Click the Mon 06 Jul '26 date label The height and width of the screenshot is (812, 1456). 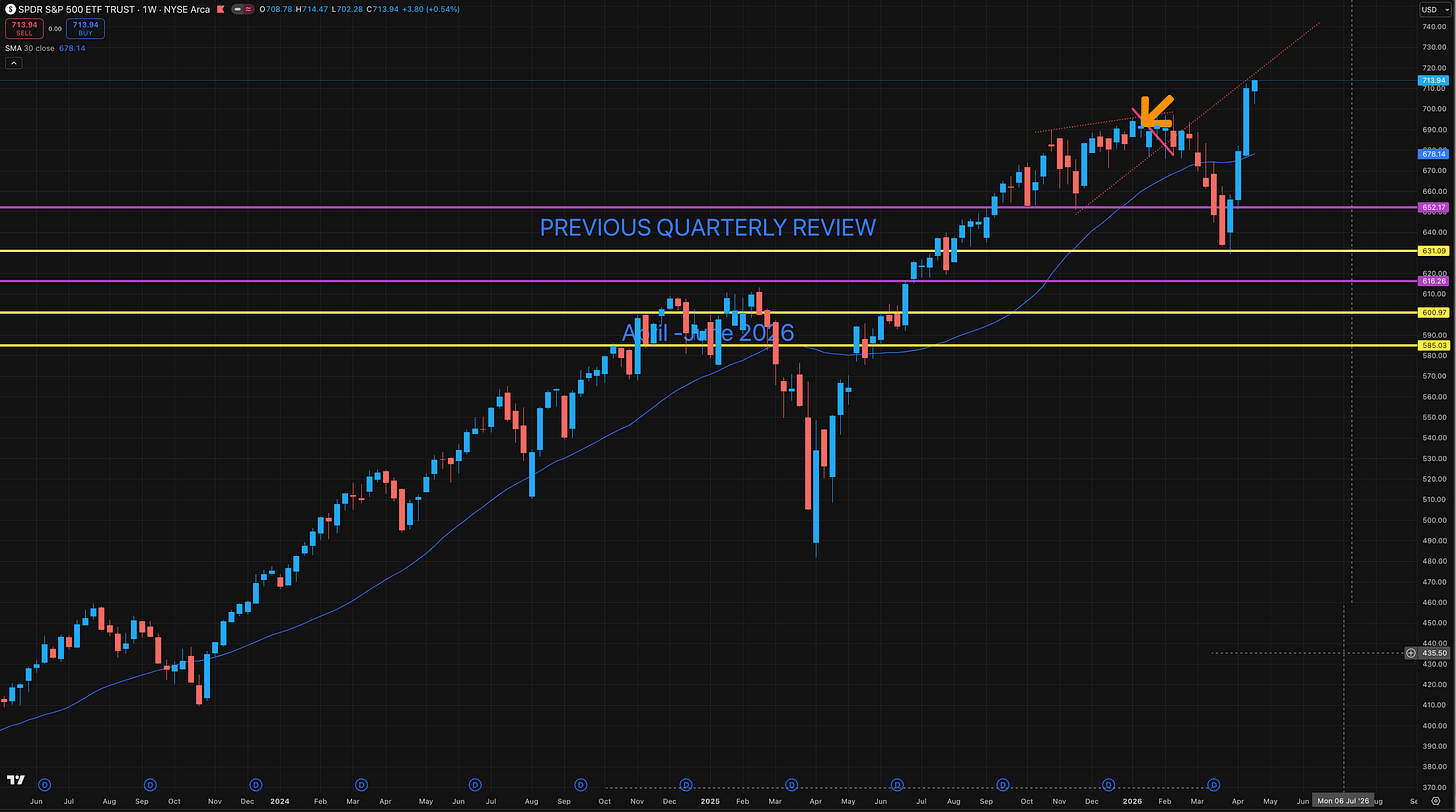1343,801
